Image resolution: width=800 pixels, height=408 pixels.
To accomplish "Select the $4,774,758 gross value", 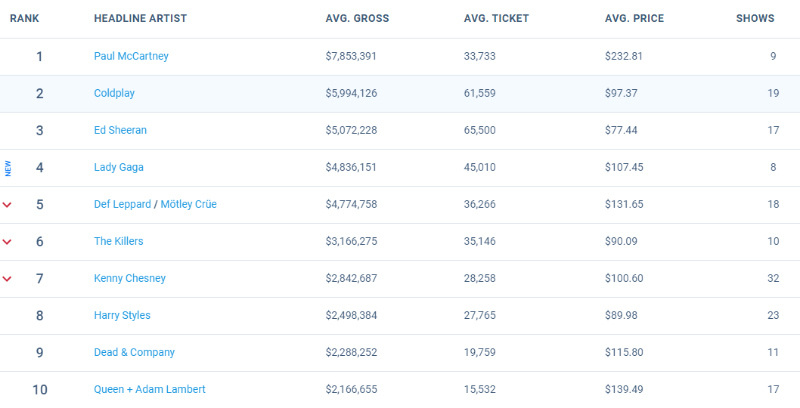I will 351,204.
